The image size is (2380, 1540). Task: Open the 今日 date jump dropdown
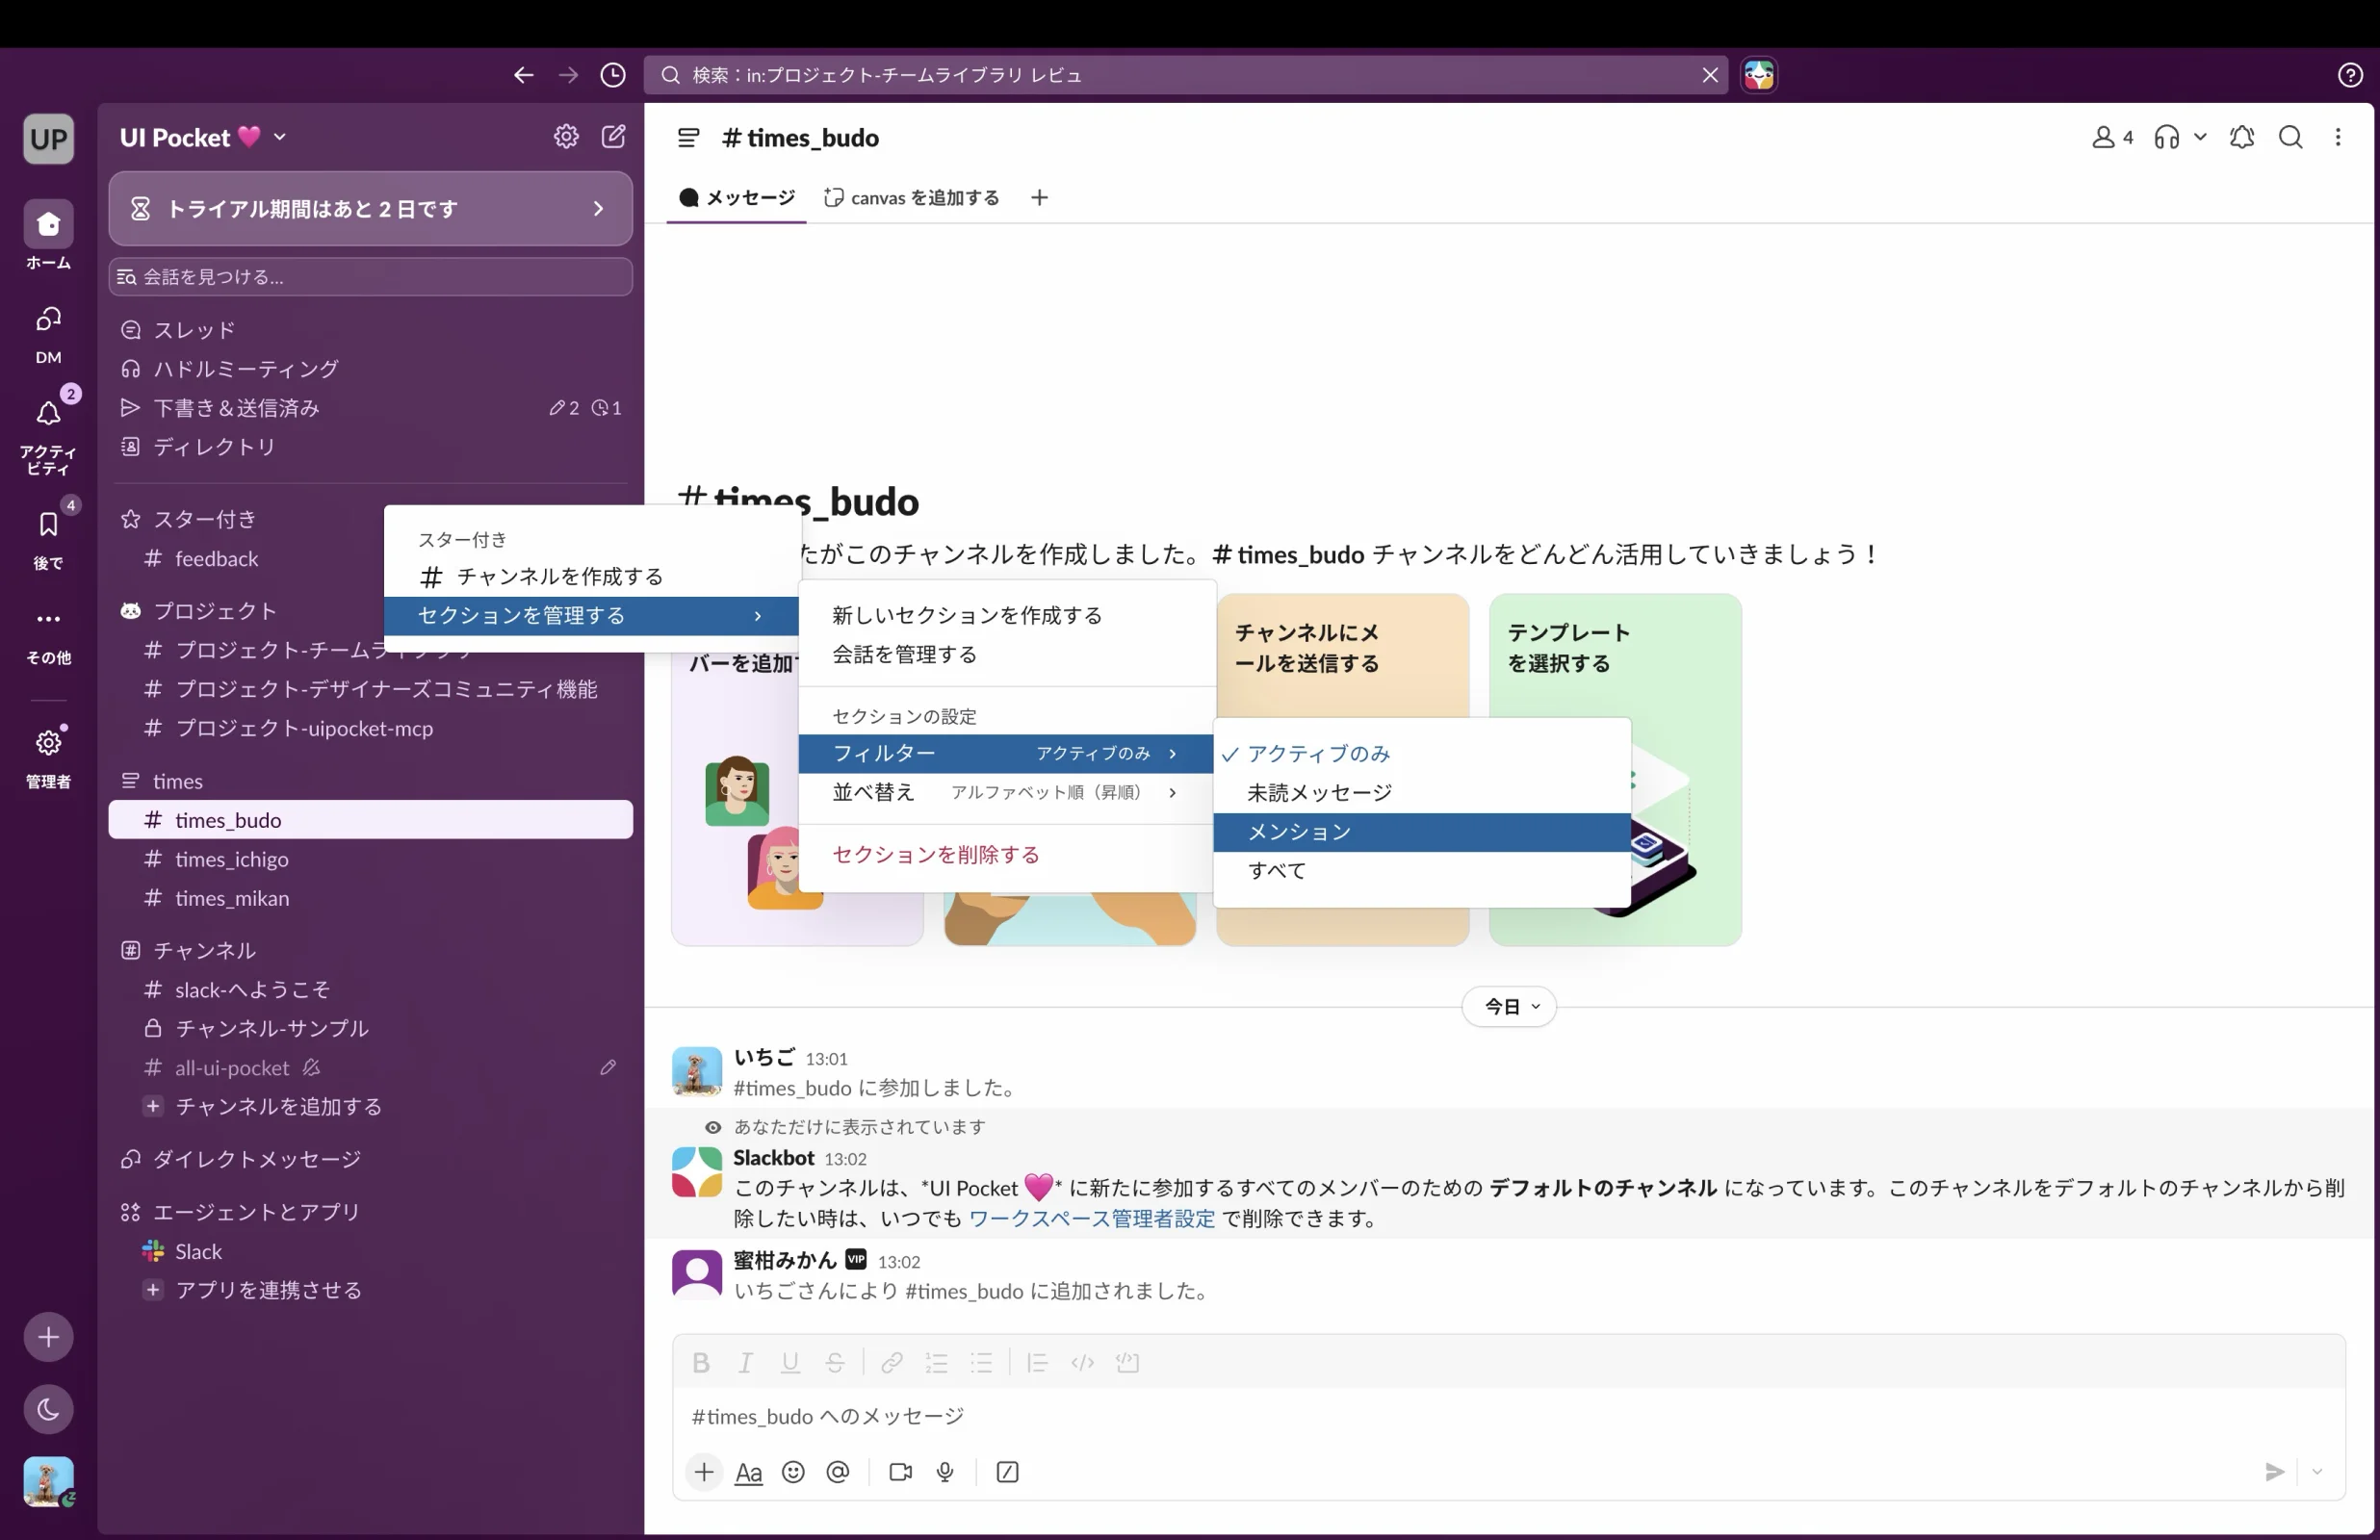tap(1509, 1006)
